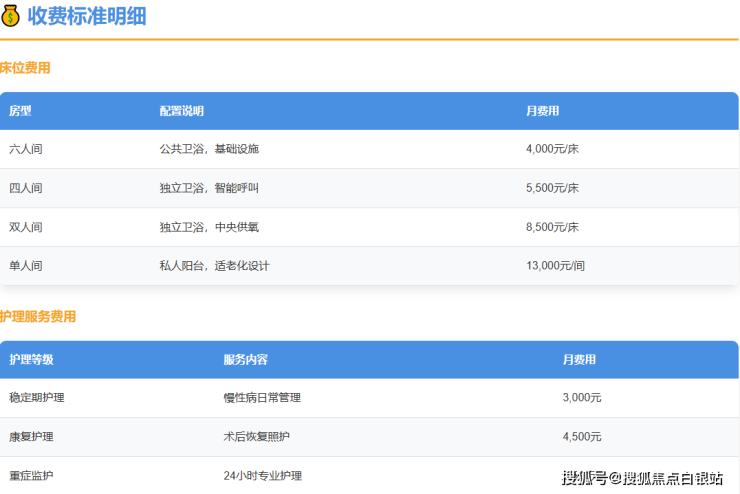Select the 床位费用 section heading
Screen dimensions: 740x494
click(25, 68)
